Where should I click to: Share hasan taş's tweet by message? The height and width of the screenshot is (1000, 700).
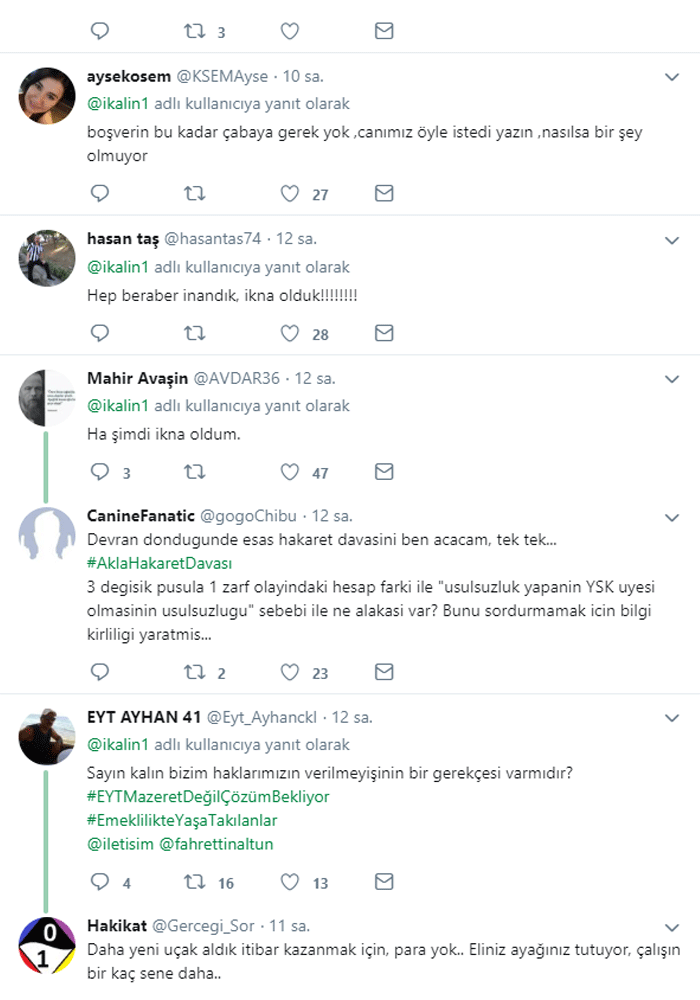coord(384,332)
